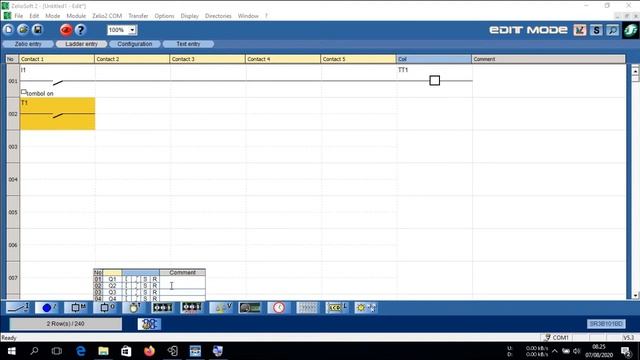Switch to Configuration tab
The image size is (640, 360).
coord(135,44)
